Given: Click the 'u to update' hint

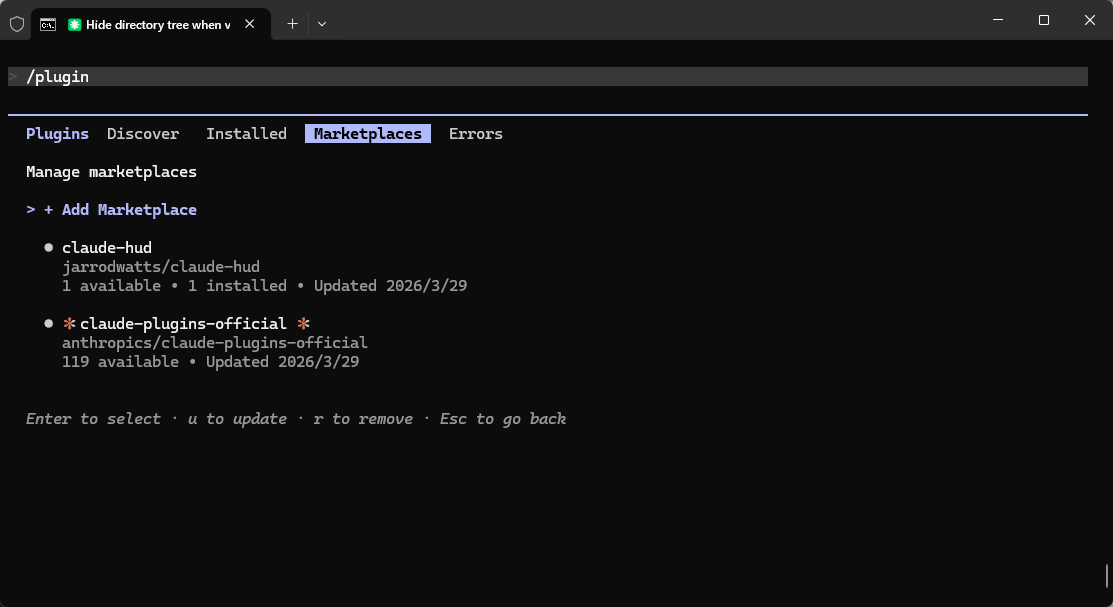Looking at the screenshot, I should pyautogui.click(x=237, y=419).
